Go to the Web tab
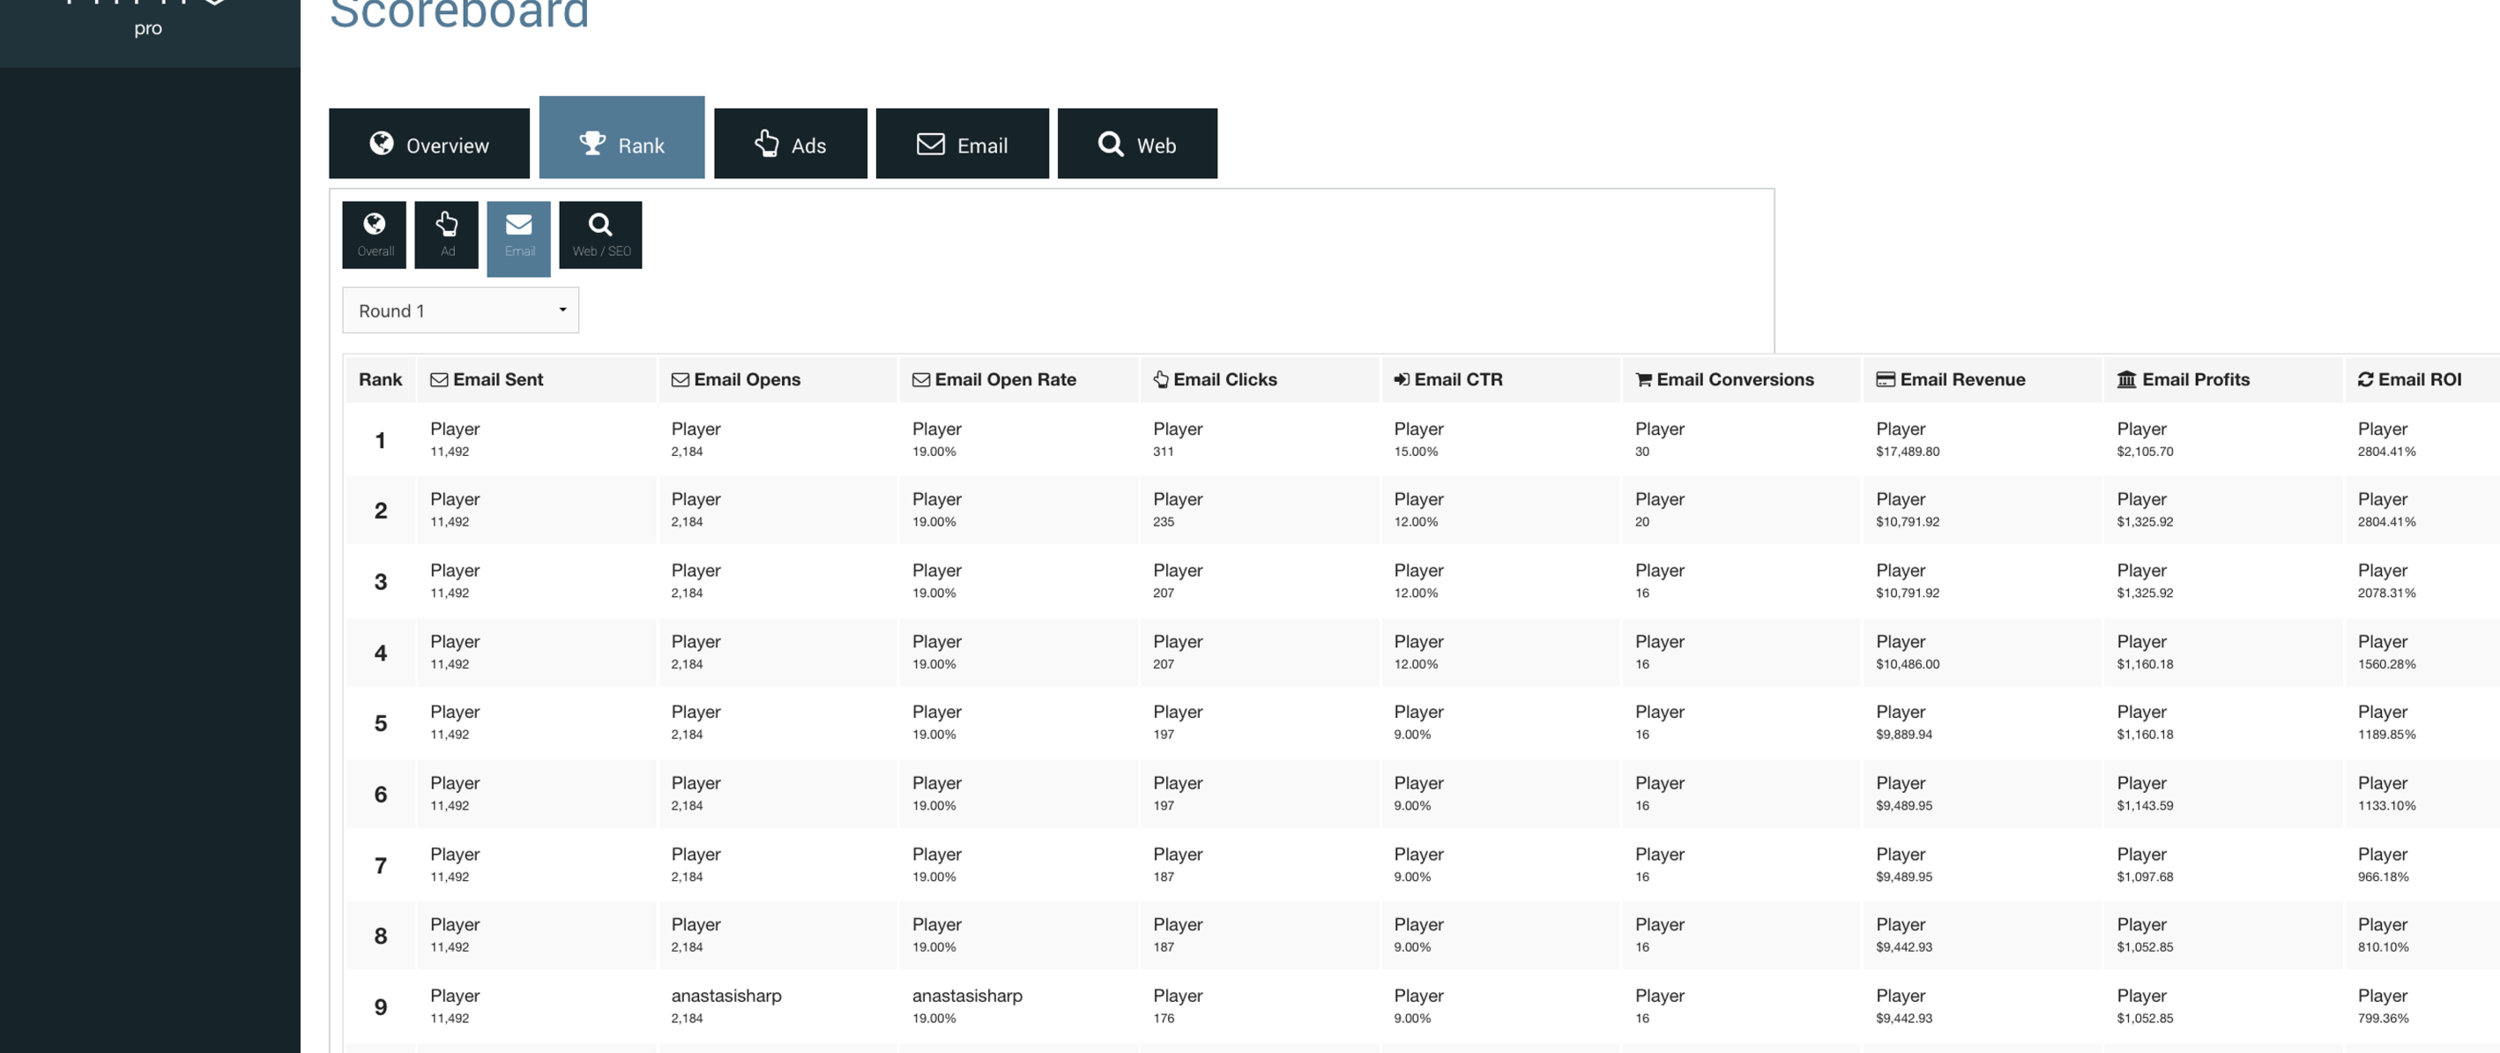Viewport: 2500px width, 1053px height. (x=1137, y=144)
